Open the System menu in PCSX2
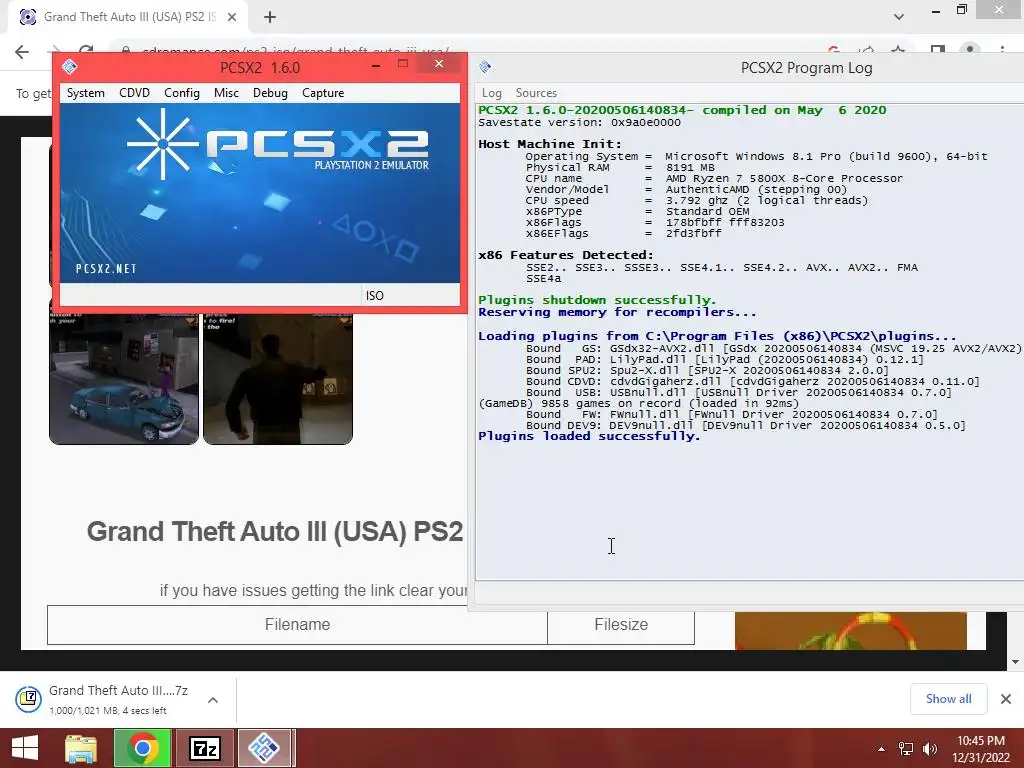The width and height of the screenshot is (1024, 768). (86, 93)
